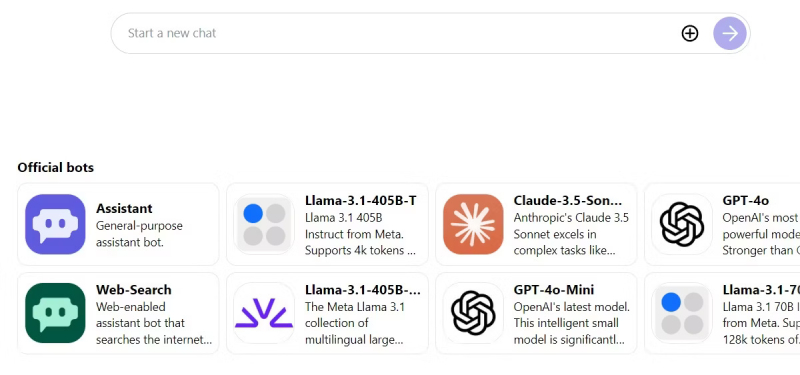The width and height of the screenshot is (800, 375).
Task: Click the plus attachment icon in chat bar
Action: (x=689, y=34)
